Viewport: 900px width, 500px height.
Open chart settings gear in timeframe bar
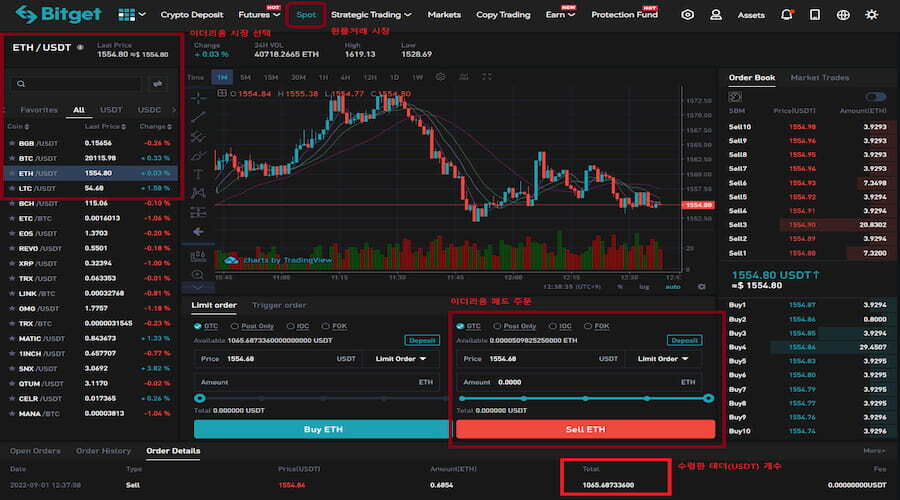click(440, 77)
